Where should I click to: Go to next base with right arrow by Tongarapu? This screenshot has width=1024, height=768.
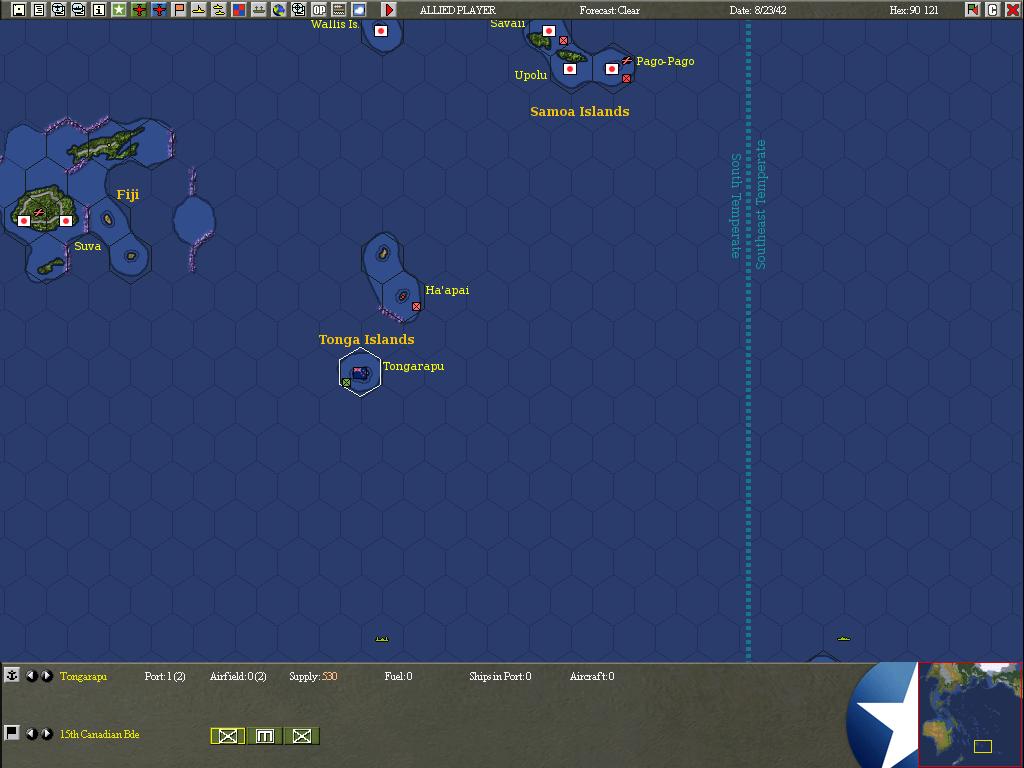tap(46, 676)
